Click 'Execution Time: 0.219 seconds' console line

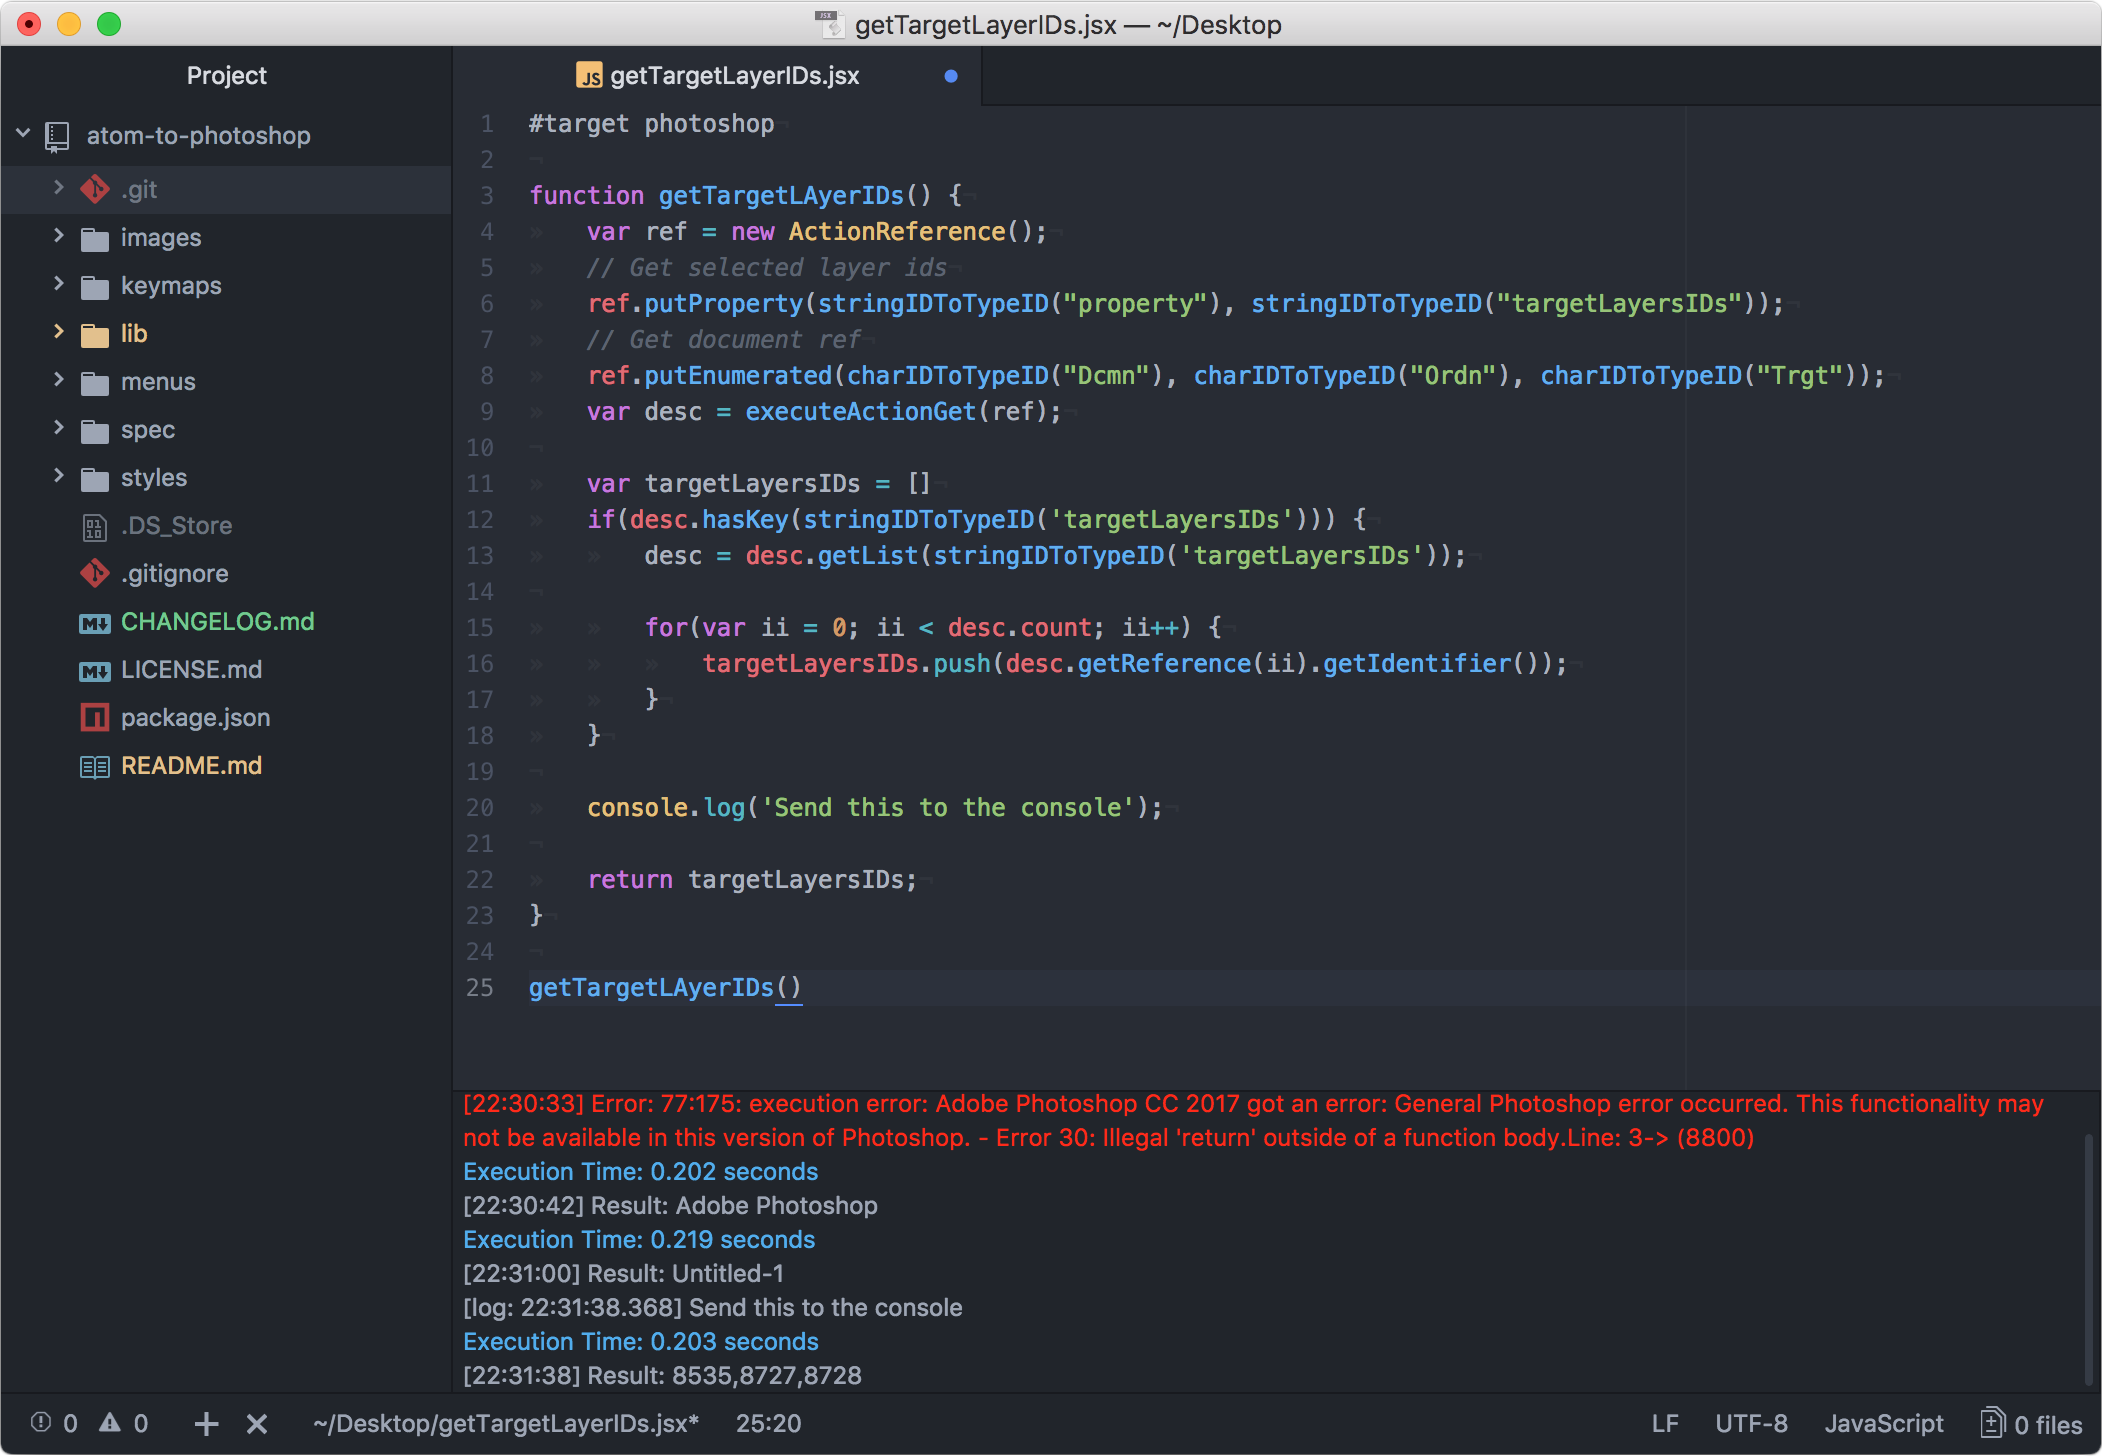[639, 1239]
